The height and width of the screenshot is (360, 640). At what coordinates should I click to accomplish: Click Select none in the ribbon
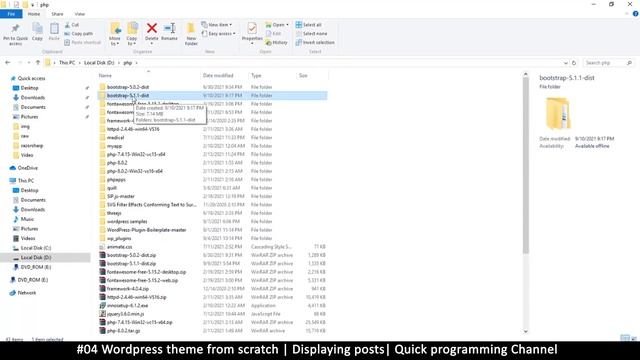[x=311, y=33]
